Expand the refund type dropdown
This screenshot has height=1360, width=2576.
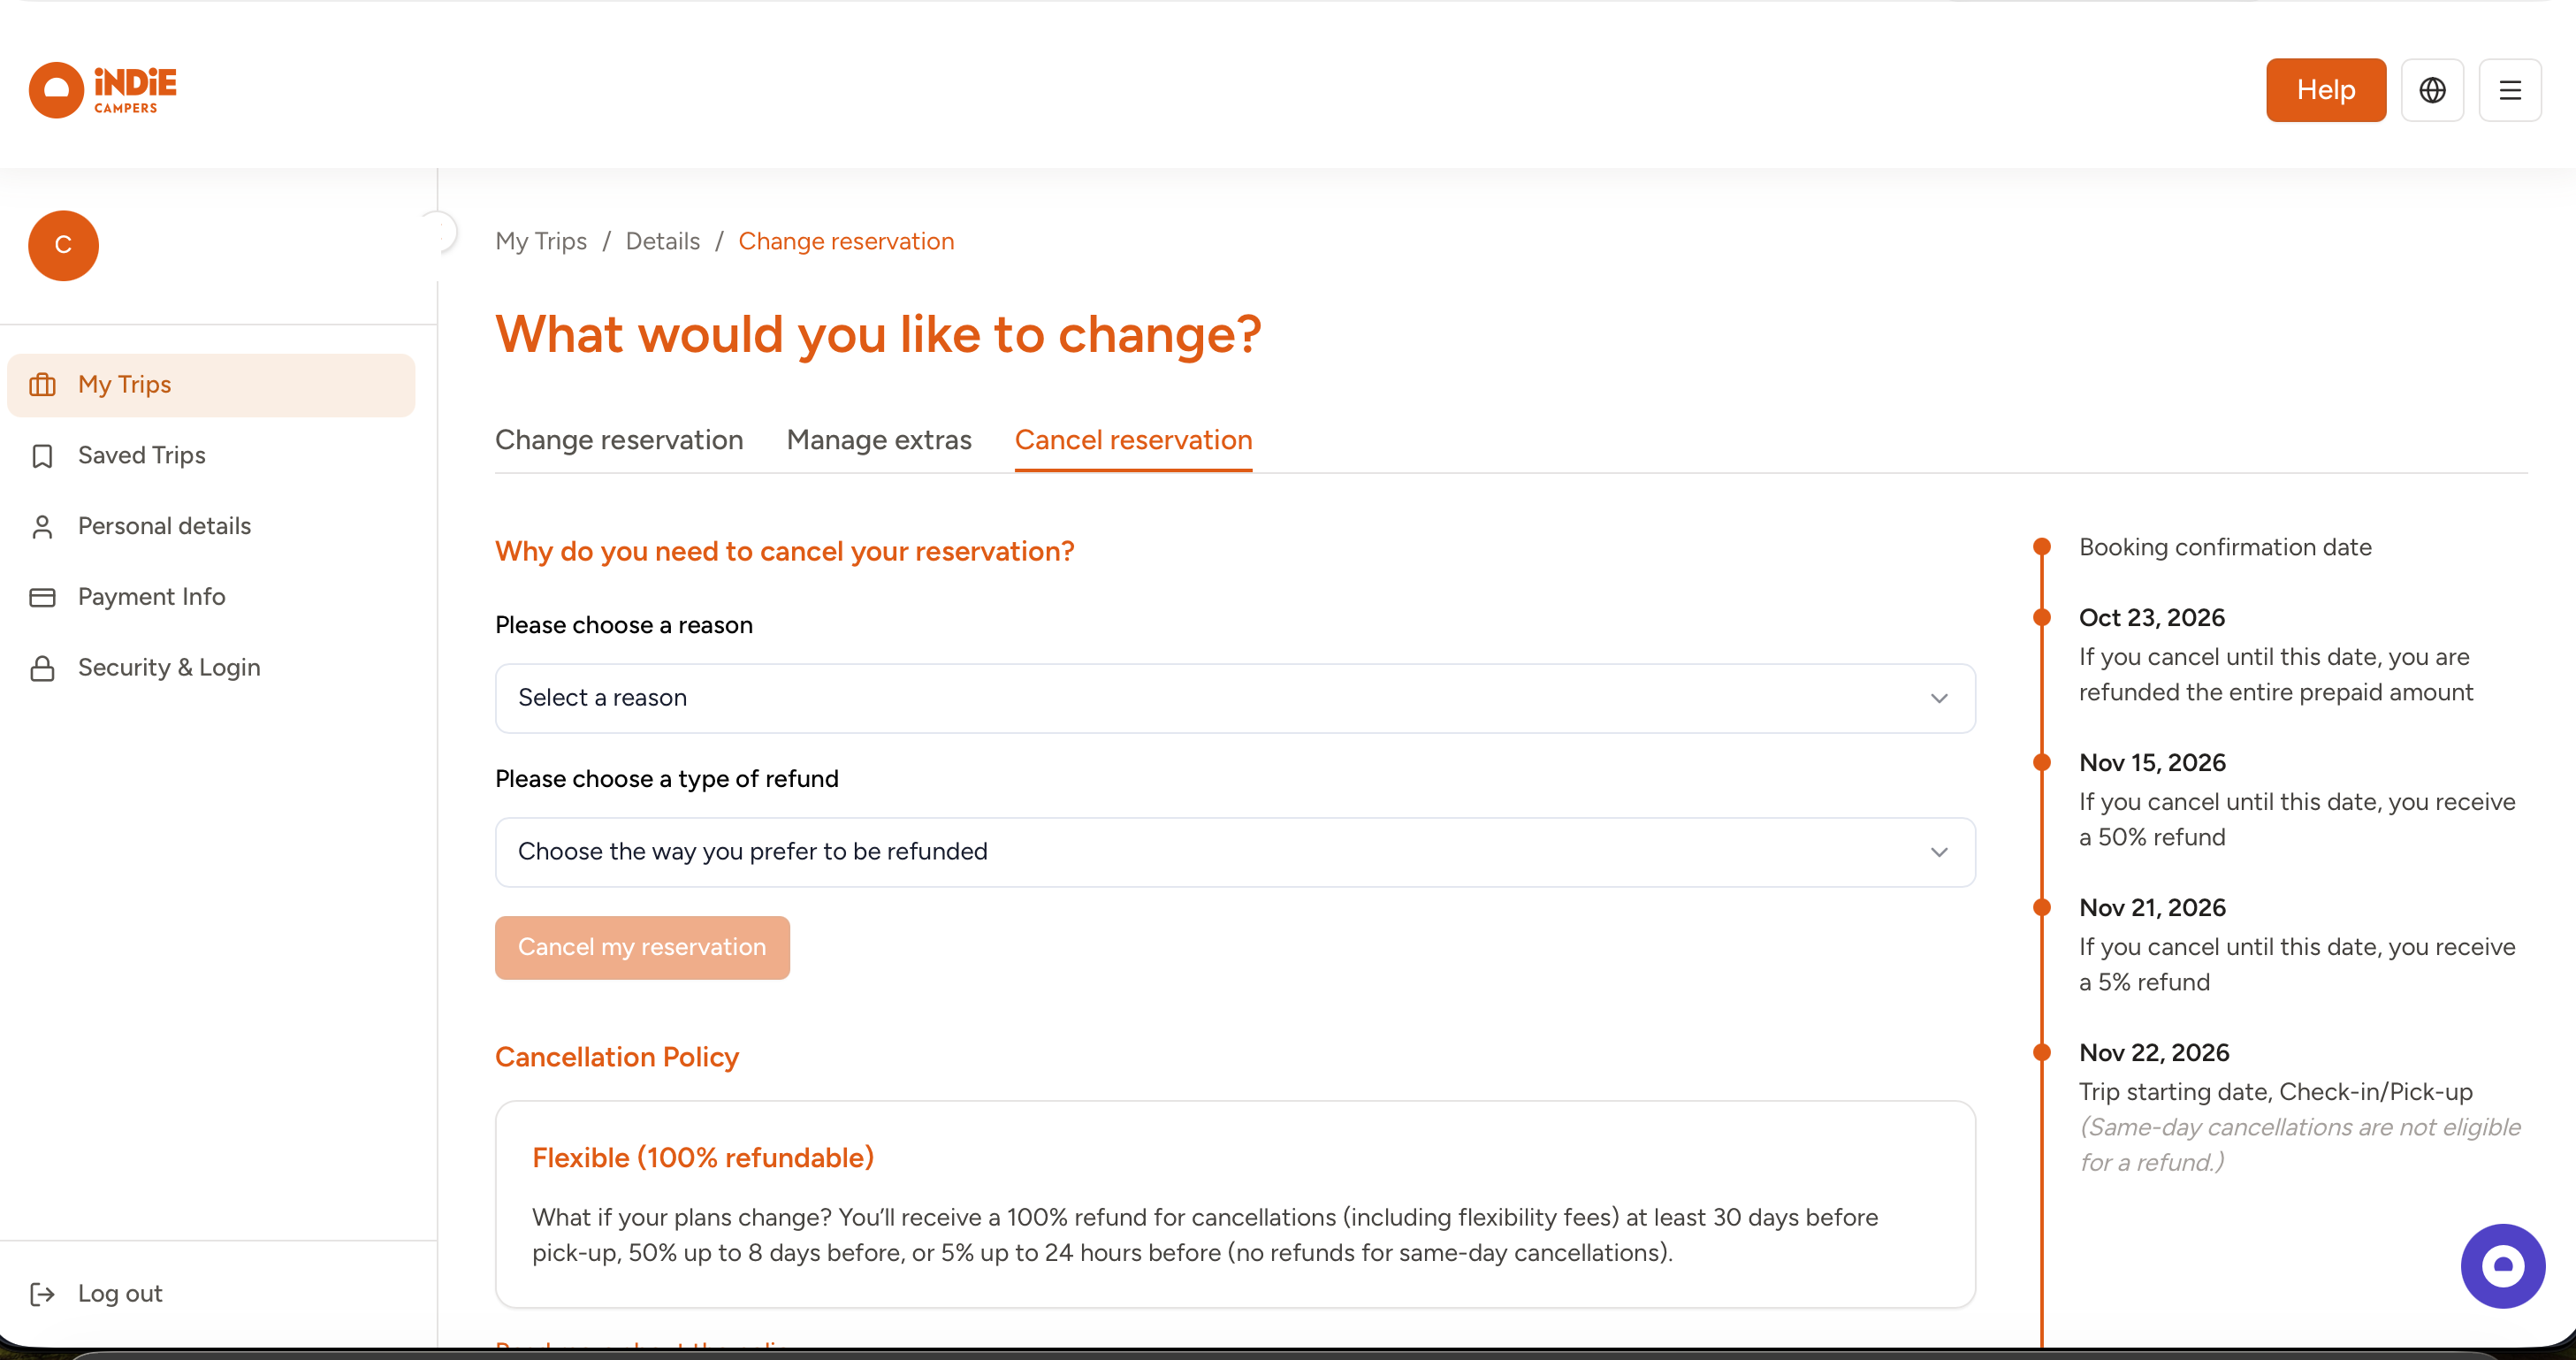pos(1235,852)
